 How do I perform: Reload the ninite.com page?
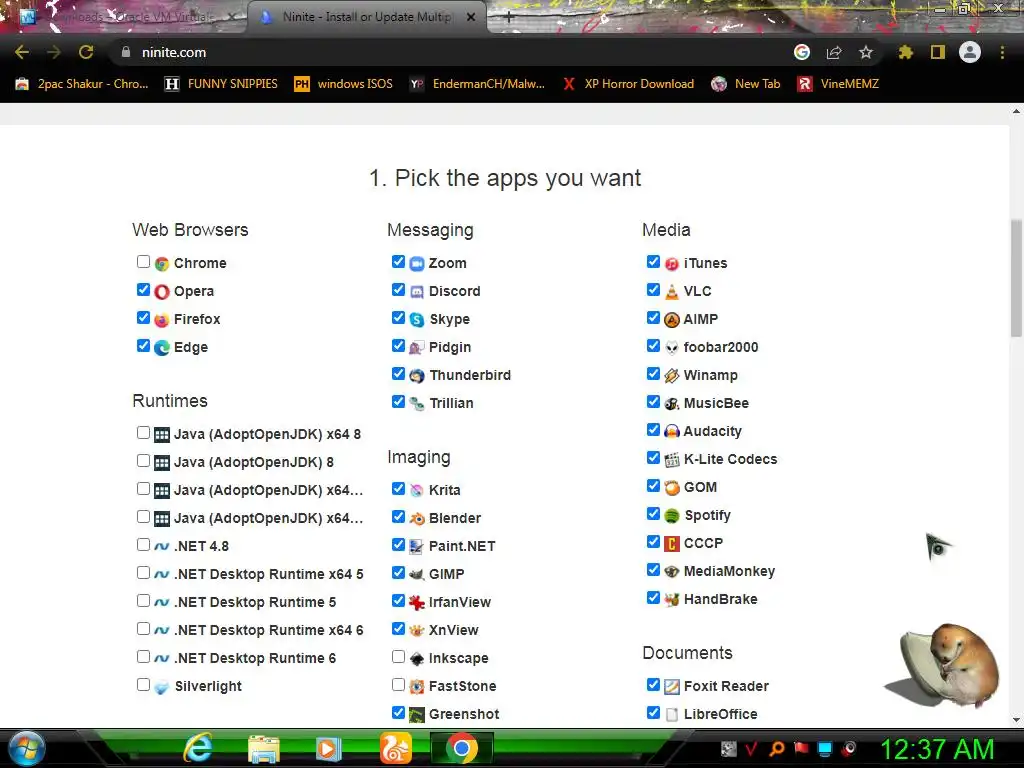pyautogui.click(x=86, y=52)
